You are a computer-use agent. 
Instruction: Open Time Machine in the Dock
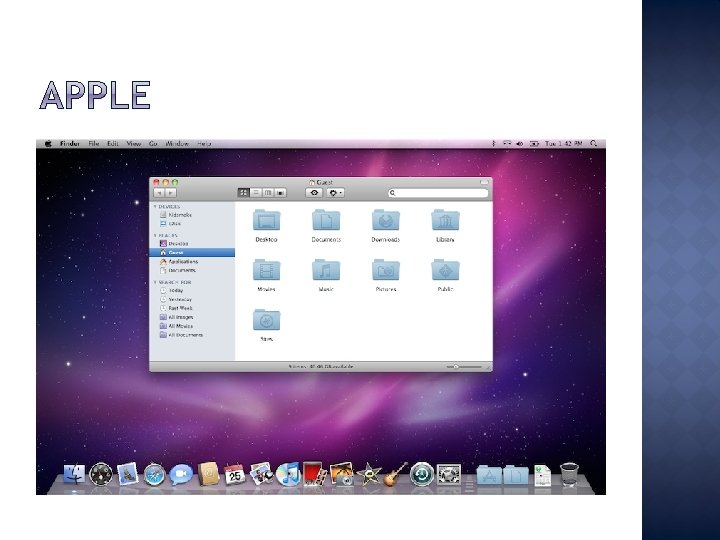tap(422, 474)
